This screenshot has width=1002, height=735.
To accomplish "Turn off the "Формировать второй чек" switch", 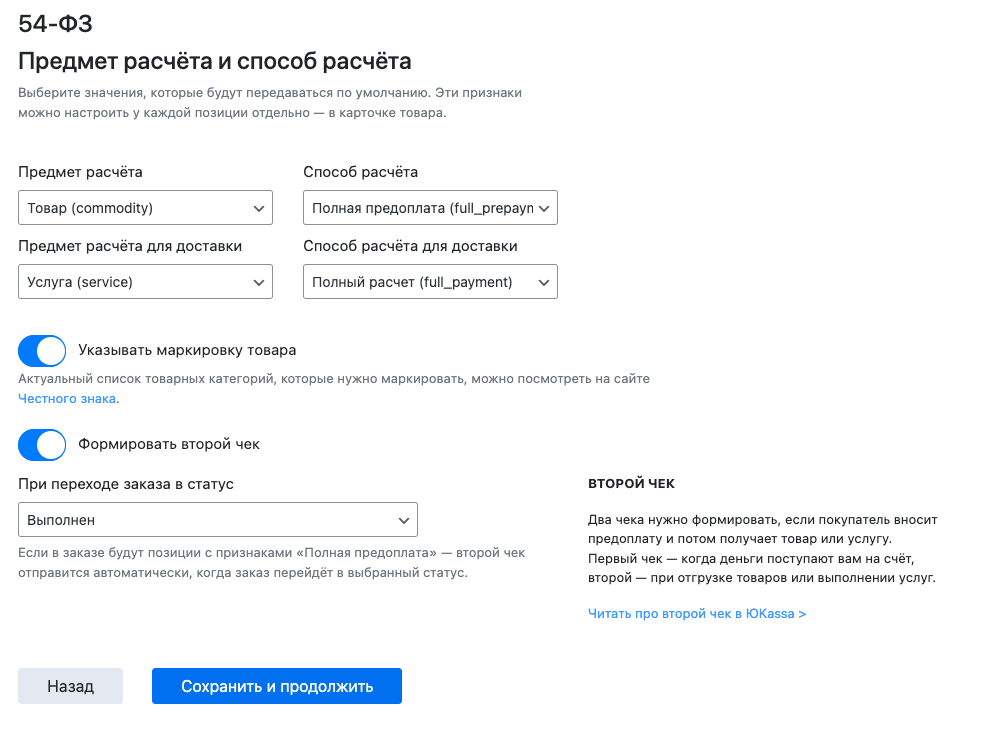I will point(42,445).
